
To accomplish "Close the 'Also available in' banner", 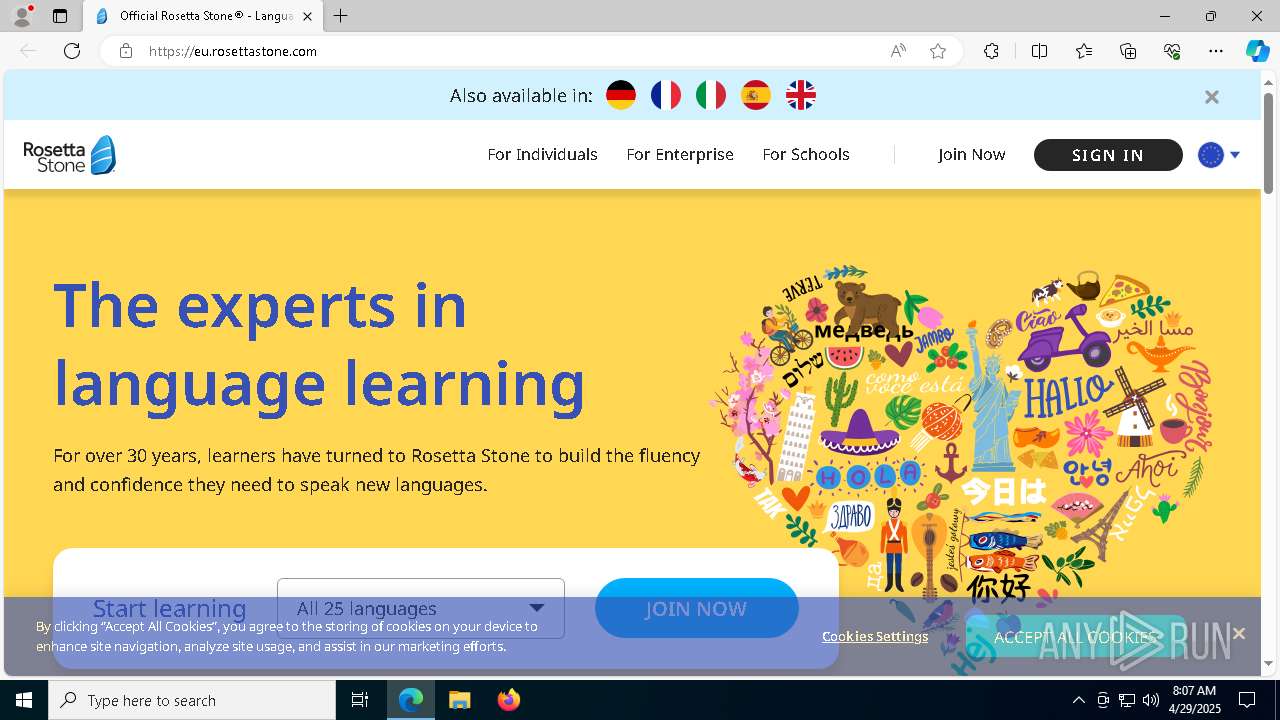I will (1211, 97).
